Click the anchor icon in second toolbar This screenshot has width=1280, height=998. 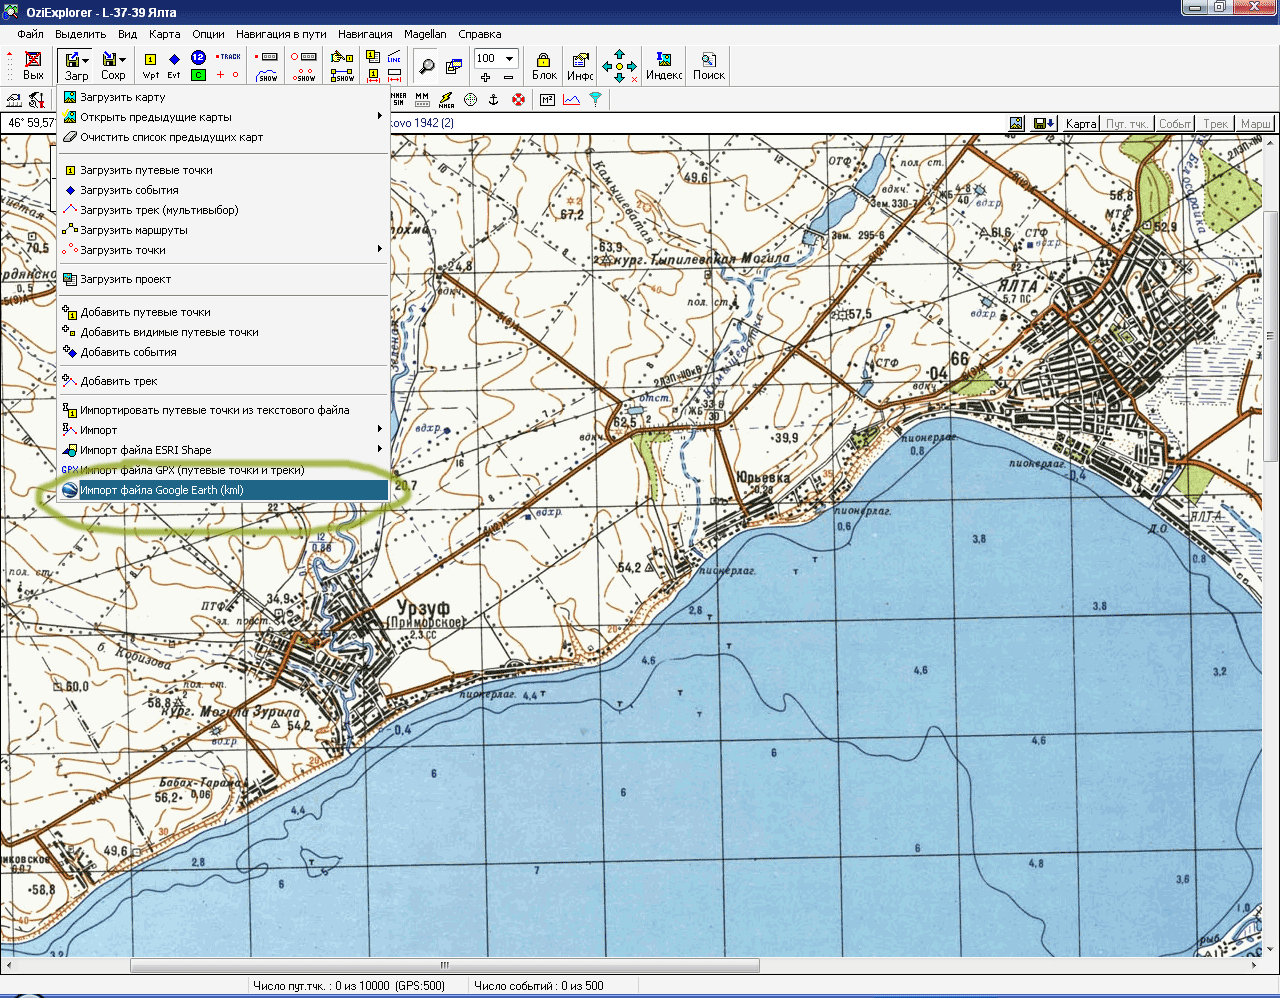point(493,100)
